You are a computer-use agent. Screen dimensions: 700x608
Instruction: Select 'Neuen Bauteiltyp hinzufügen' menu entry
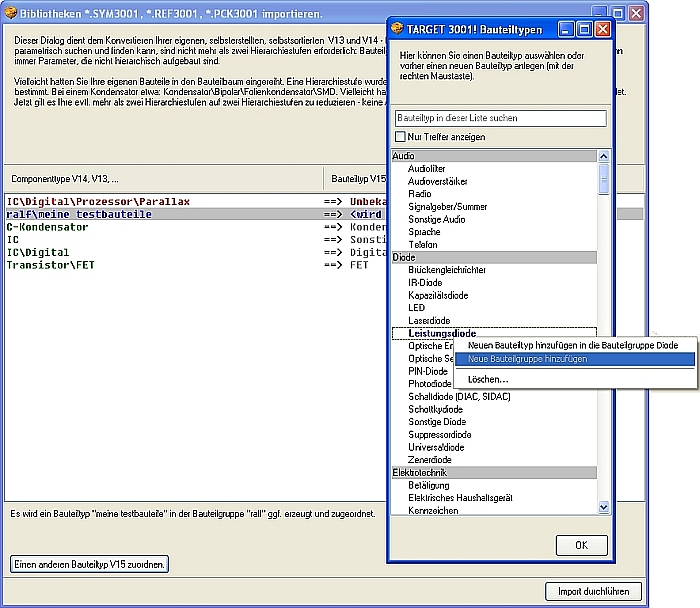(573, 344)
